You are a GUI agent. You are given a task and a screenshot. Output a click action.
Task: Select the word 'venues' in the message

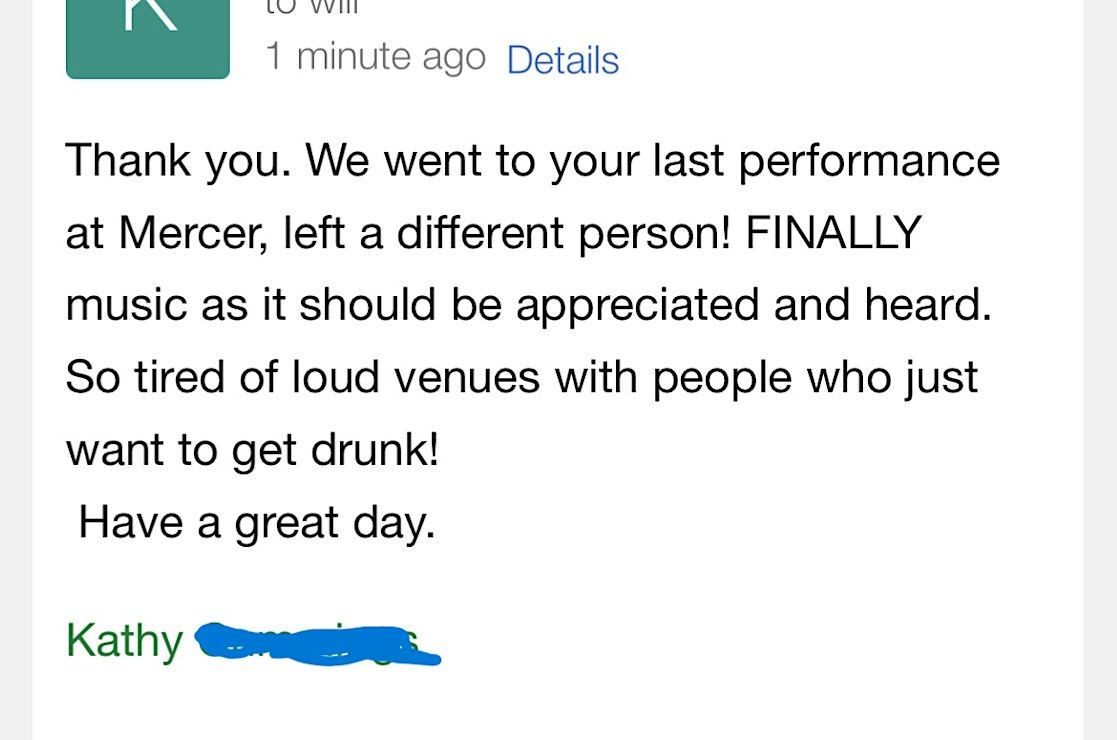(467, 377)
